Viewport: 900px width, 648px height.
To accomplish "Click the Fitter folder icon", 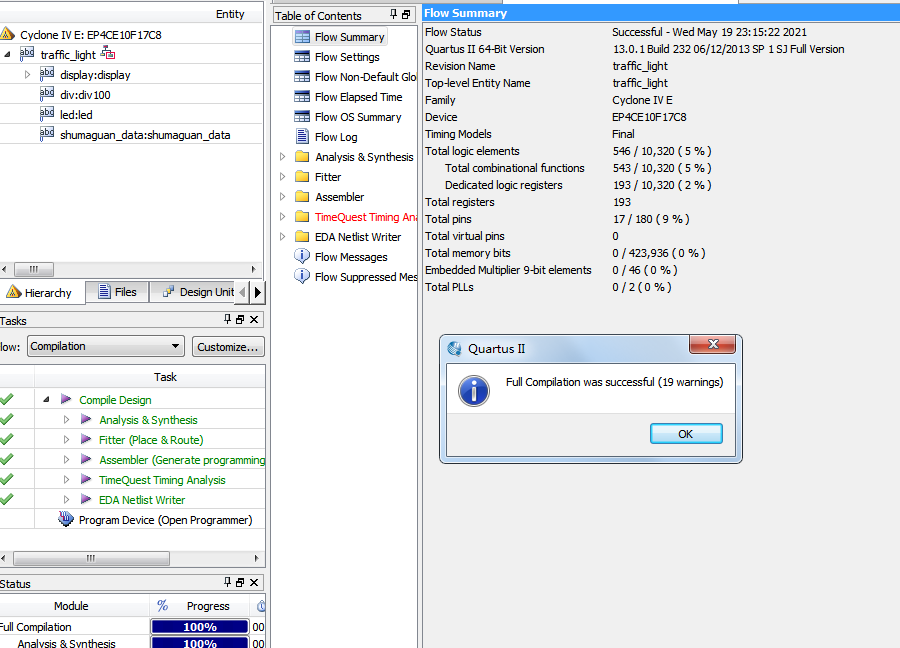I will 302,177.
